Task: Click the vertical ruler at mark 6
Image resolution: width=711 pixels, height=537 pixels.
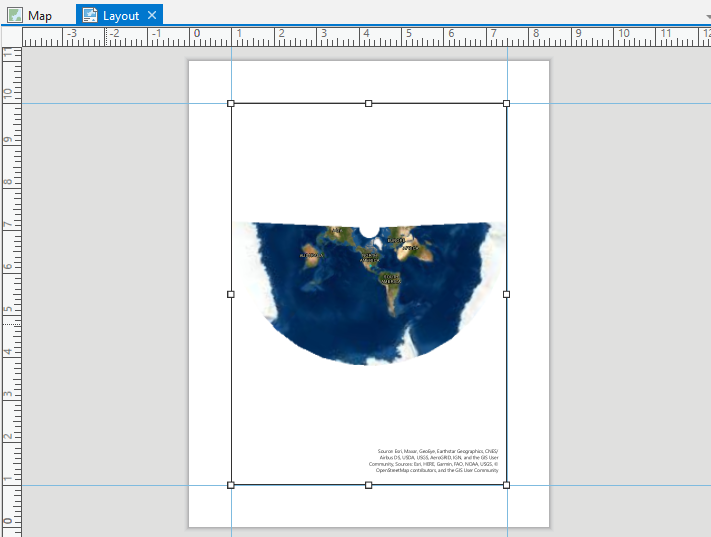Action: coord(8,266)
